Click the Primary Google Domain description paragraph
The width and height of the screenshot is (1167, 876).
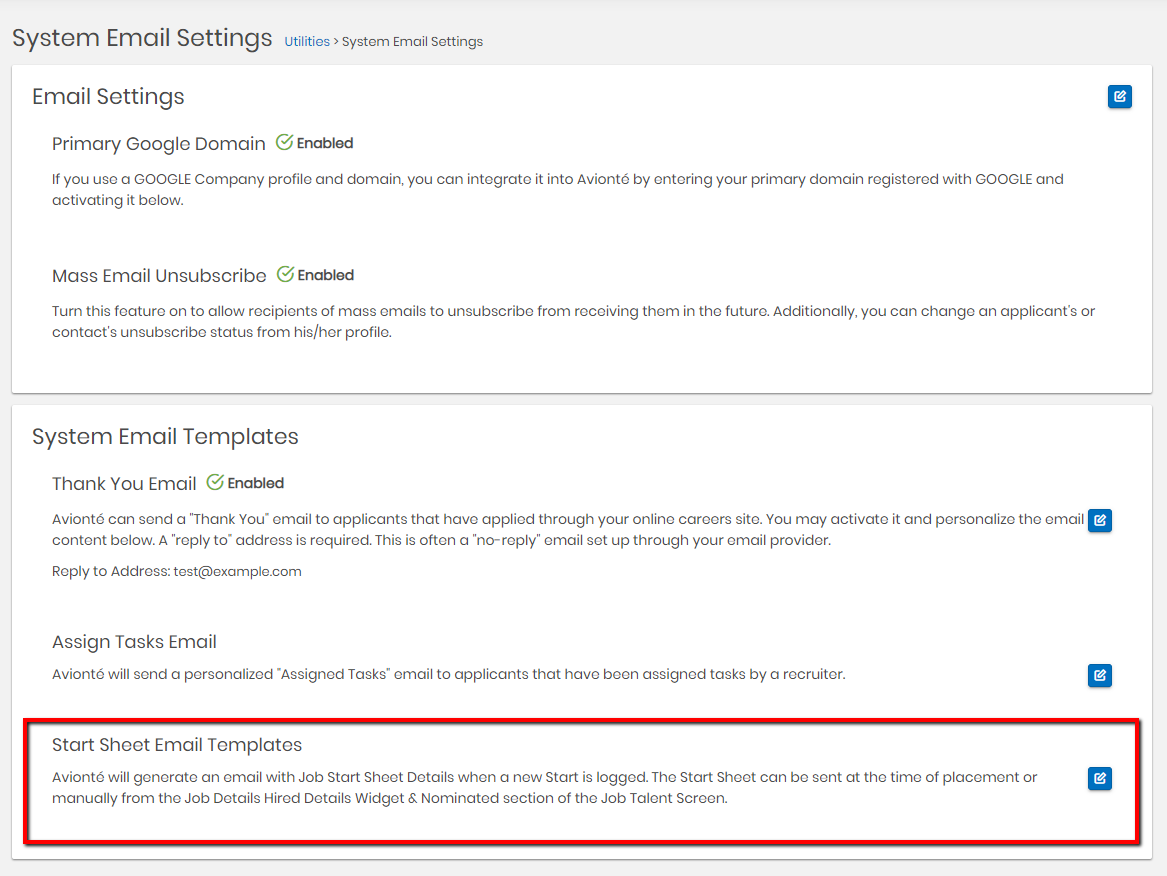click(x=557, y=190)
